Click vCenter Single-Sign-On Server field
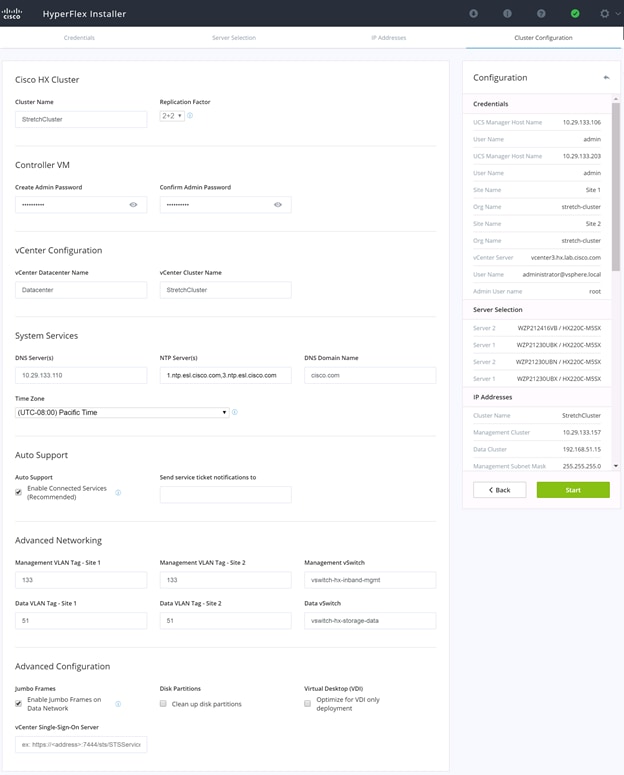 tap(81, 744)
